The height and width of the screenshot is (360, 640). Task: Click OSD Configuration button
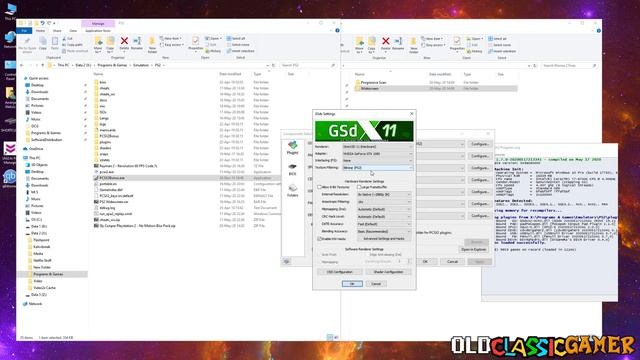coord(340,272)
